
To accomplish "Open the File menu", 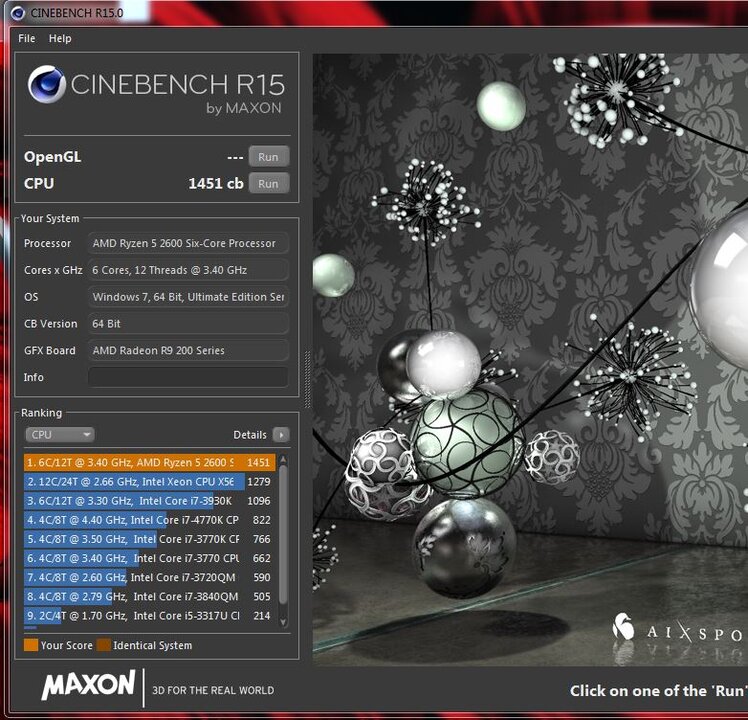I will [26, 39].
